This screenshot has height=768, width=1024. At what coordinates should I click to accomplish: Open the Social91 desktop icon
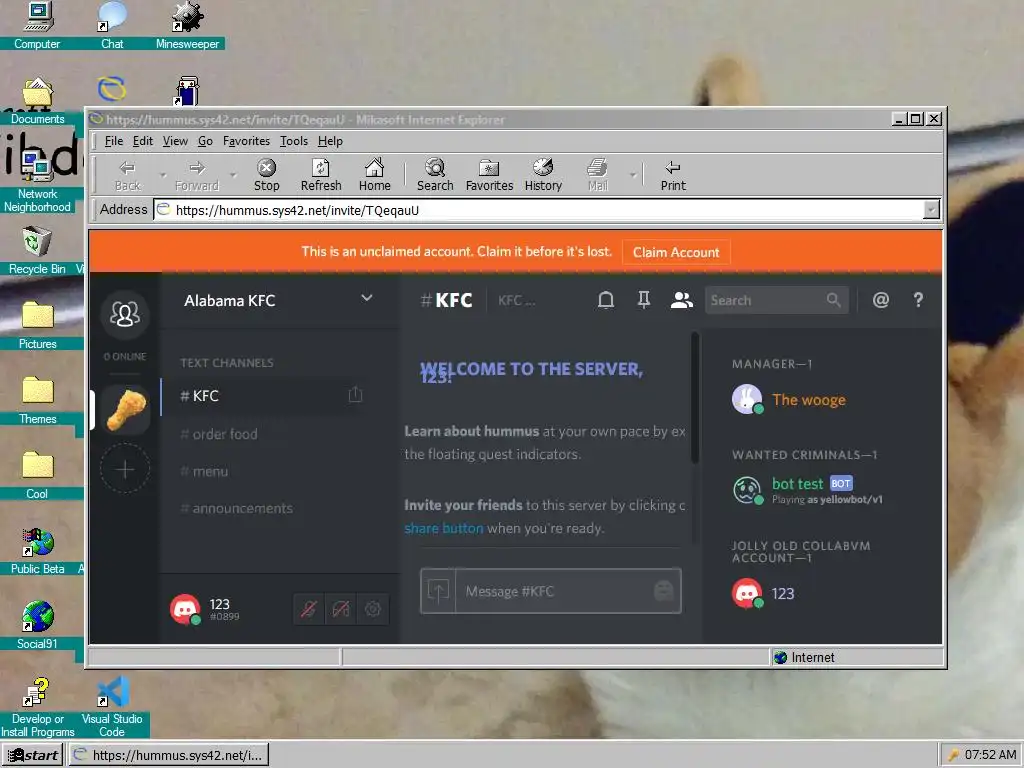[37, 625]
